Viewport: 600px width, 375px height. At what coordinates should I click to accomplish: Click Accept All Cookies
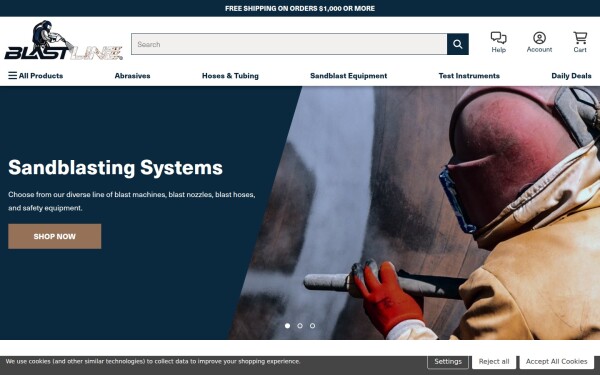point(556,362)
